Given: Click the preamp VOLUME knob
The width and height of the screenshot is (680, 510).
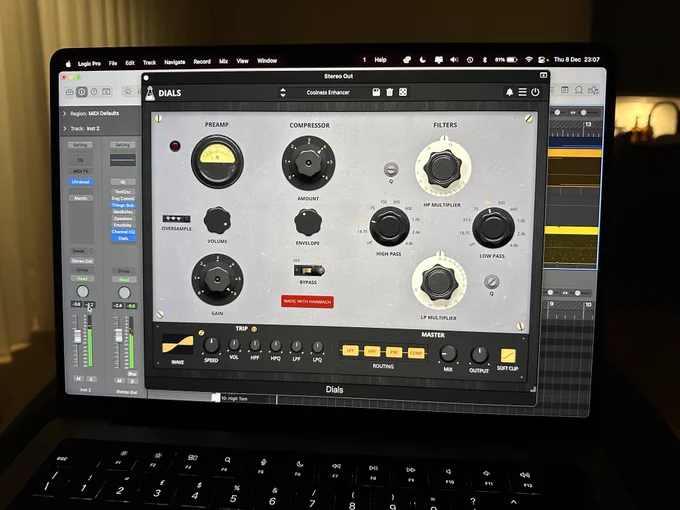Looking at the screenshot, I should tap(217, 220).
